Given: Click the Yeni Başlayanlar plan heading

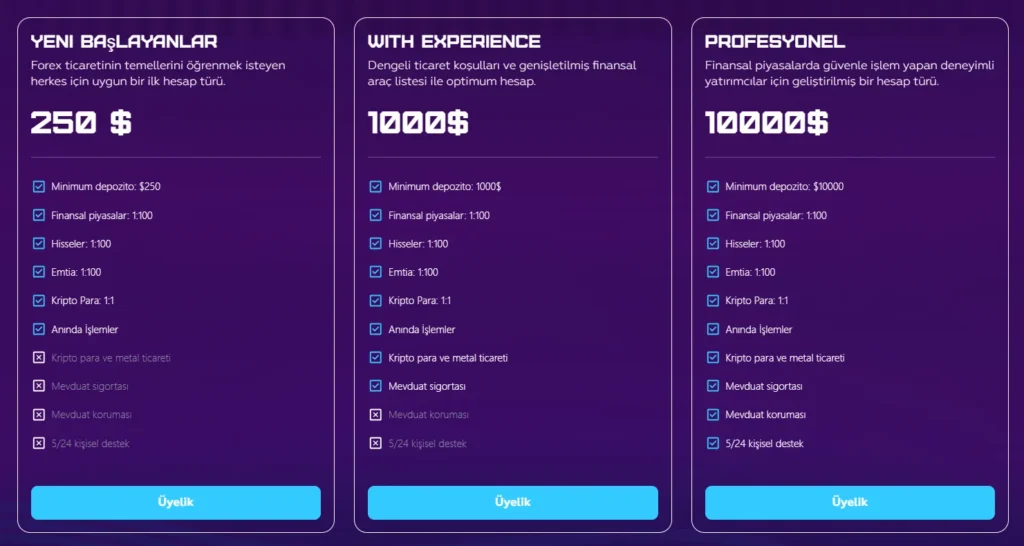Looking at the screenshot, I should [124, 42].
